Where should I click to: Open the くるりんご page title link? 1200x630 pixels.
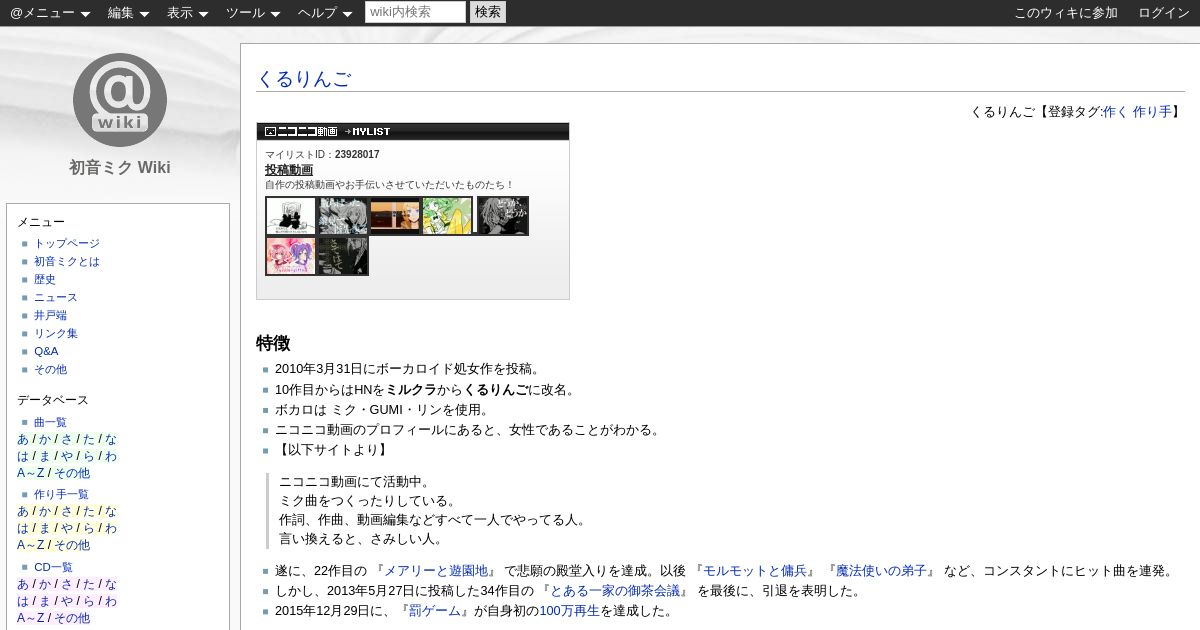(304, 79)
